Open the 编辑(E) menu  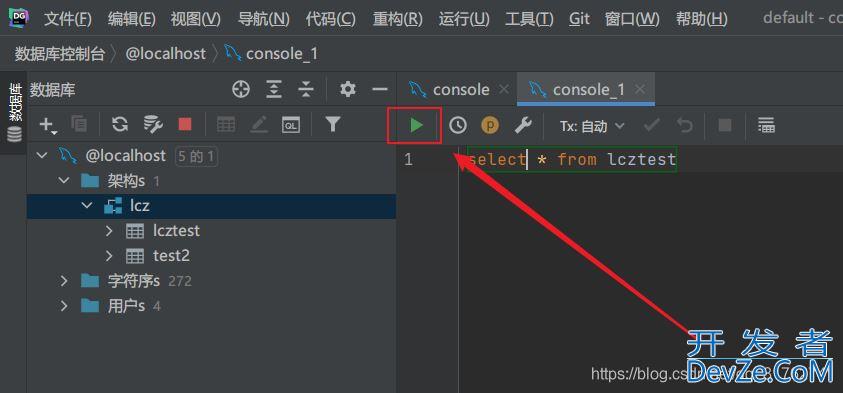132,19
